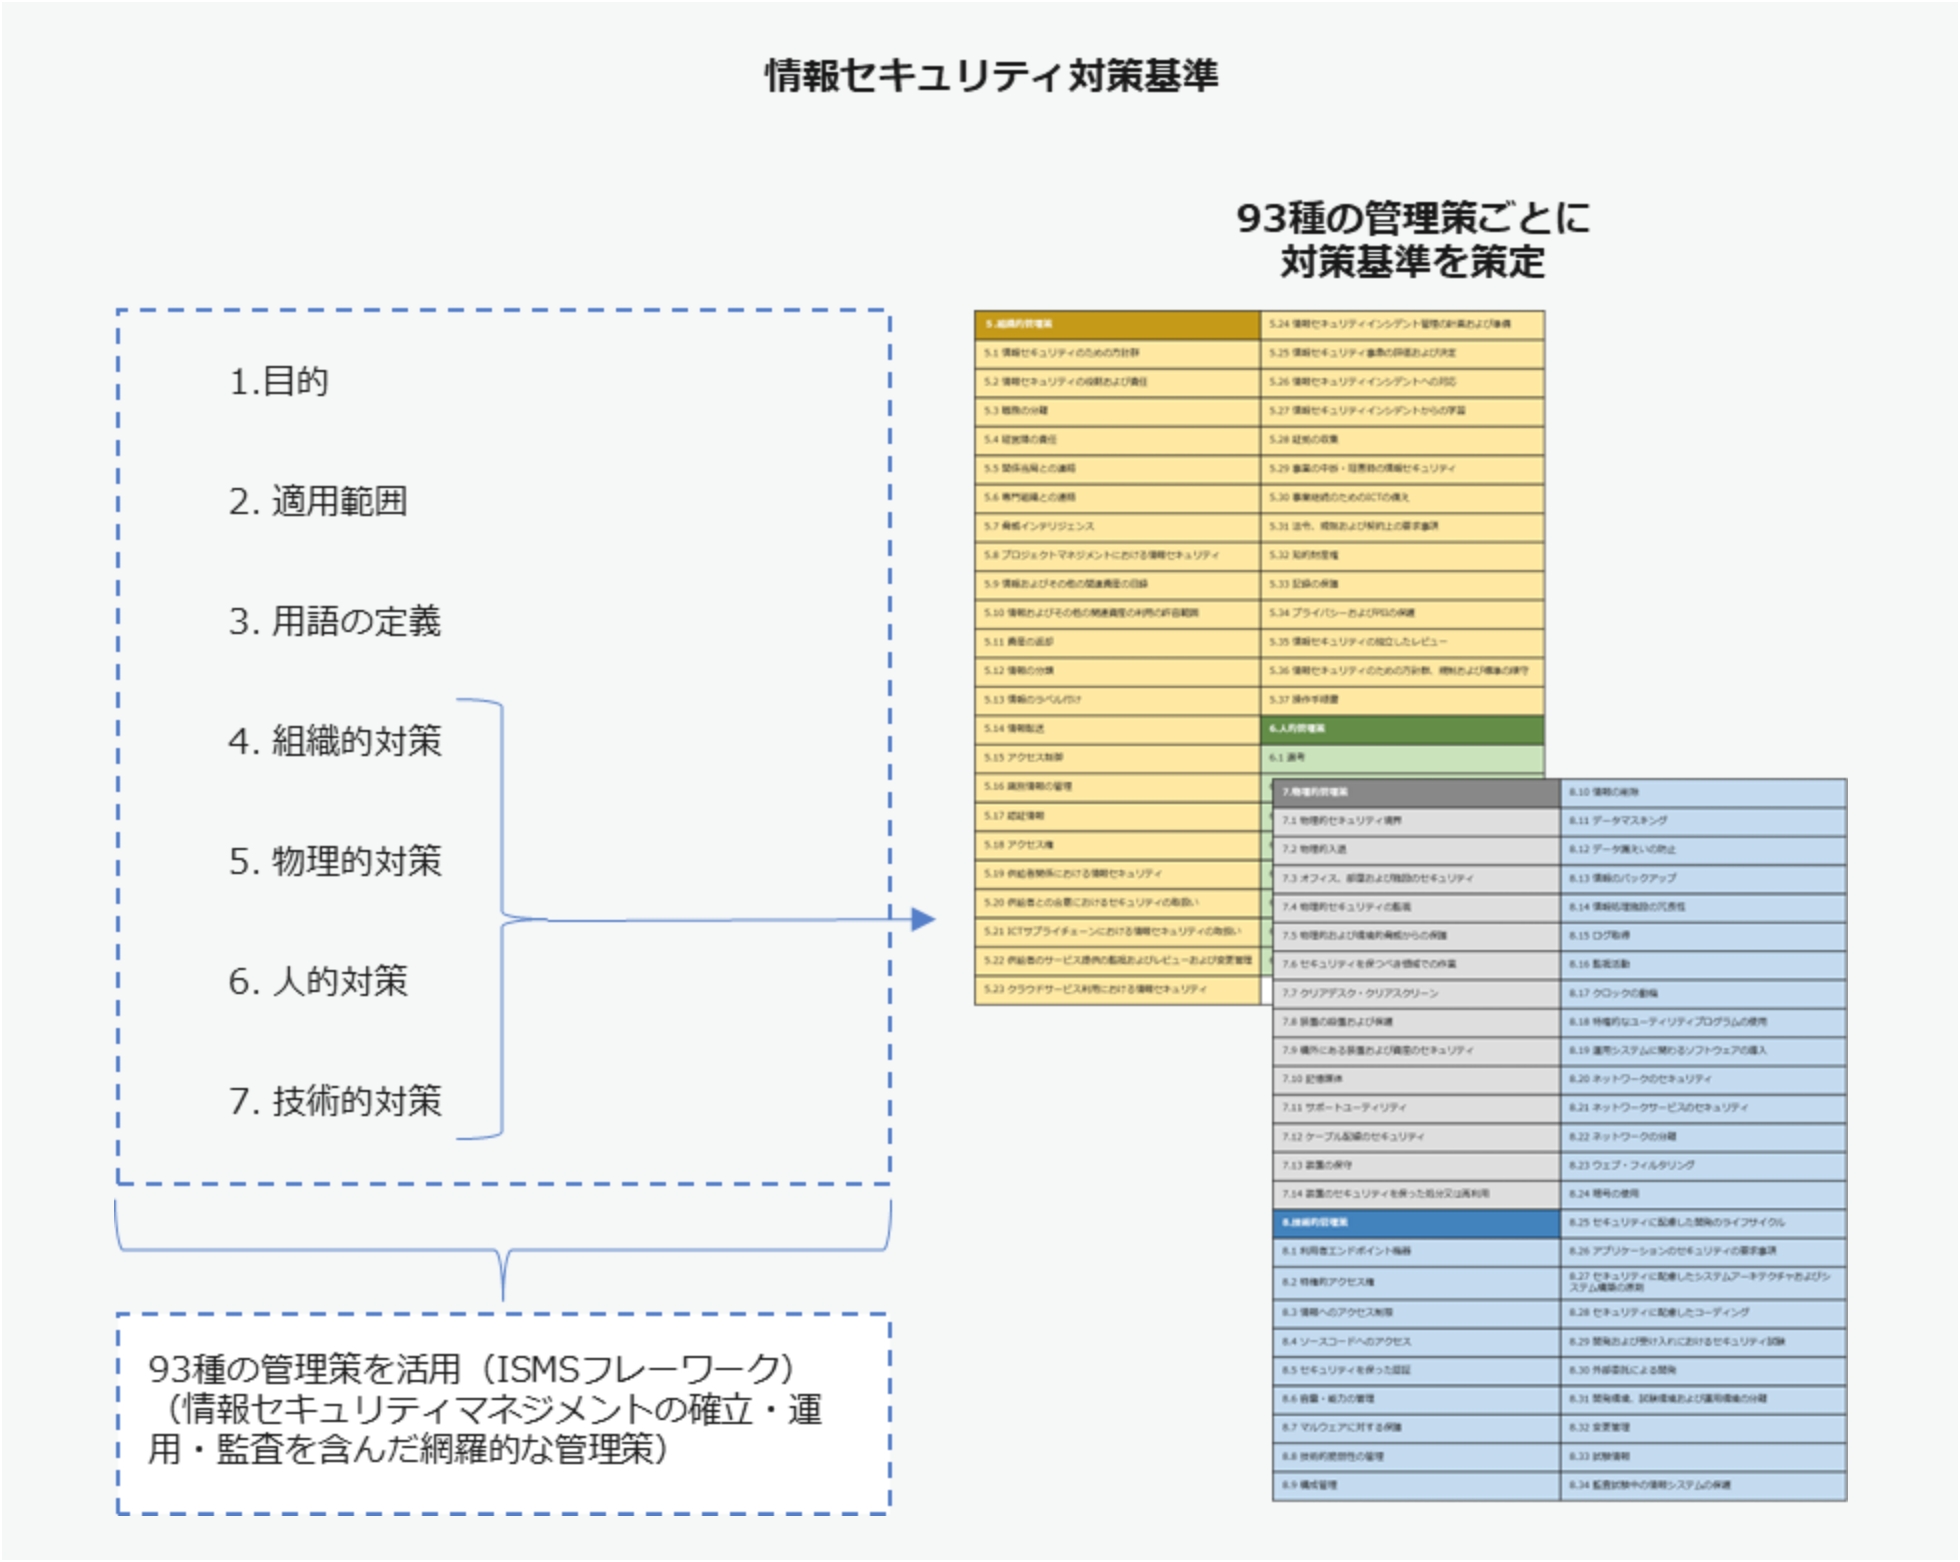
Task: Select list item 4. 組織的対策
Action: pos(335,741)
